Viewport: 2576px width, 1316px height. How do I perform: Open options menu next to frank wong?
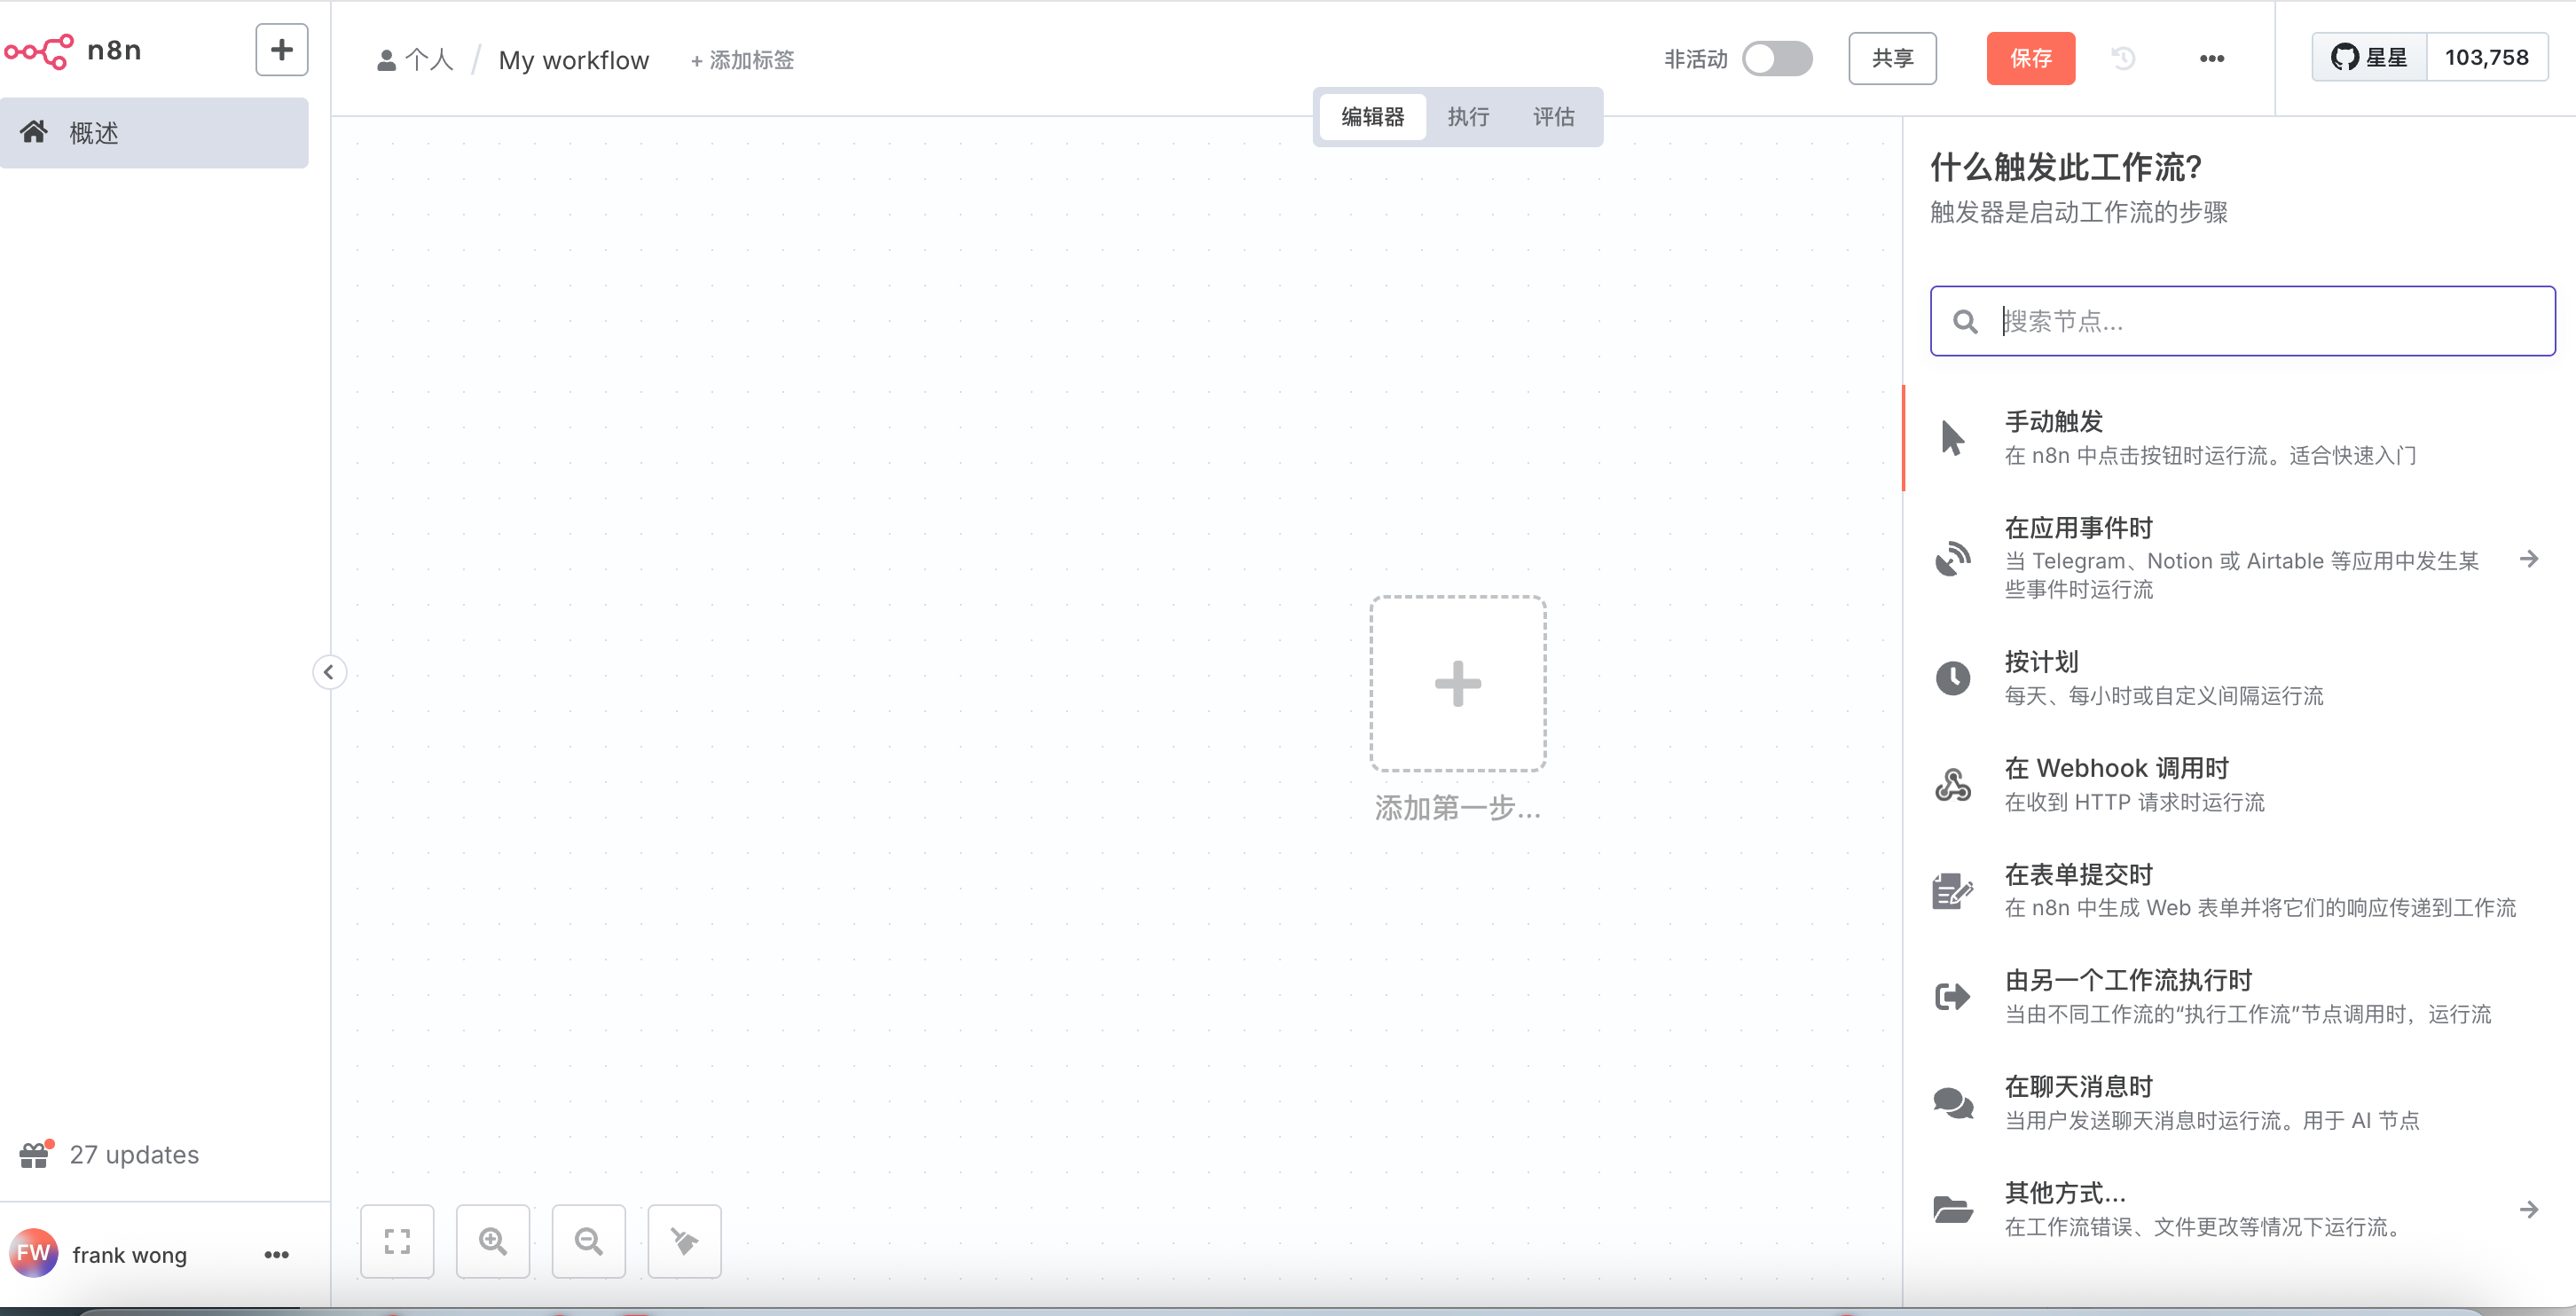pos(277,1254)
